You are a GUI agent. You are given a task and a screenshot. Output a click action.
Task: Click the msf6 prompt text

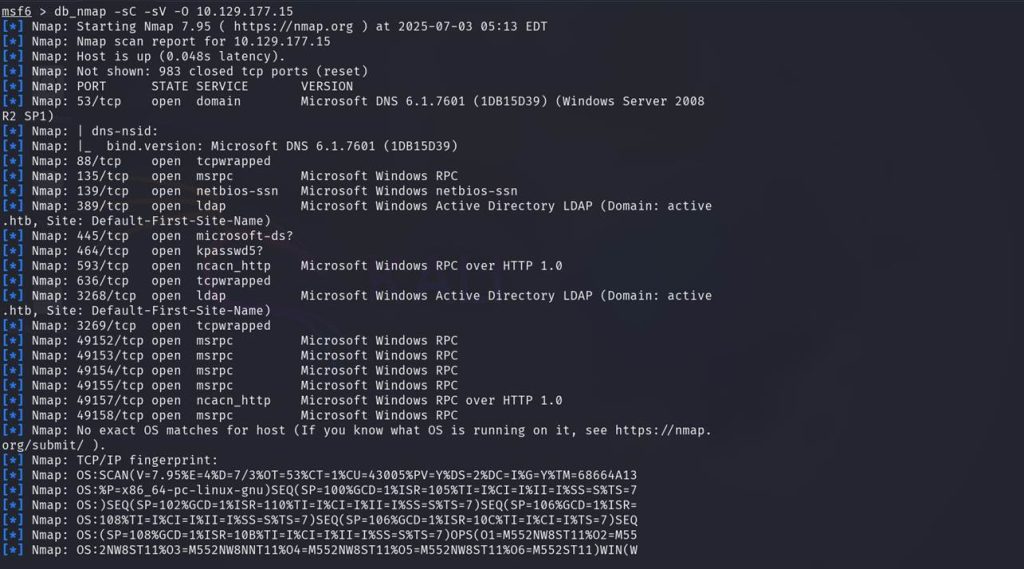pos(16,12)
